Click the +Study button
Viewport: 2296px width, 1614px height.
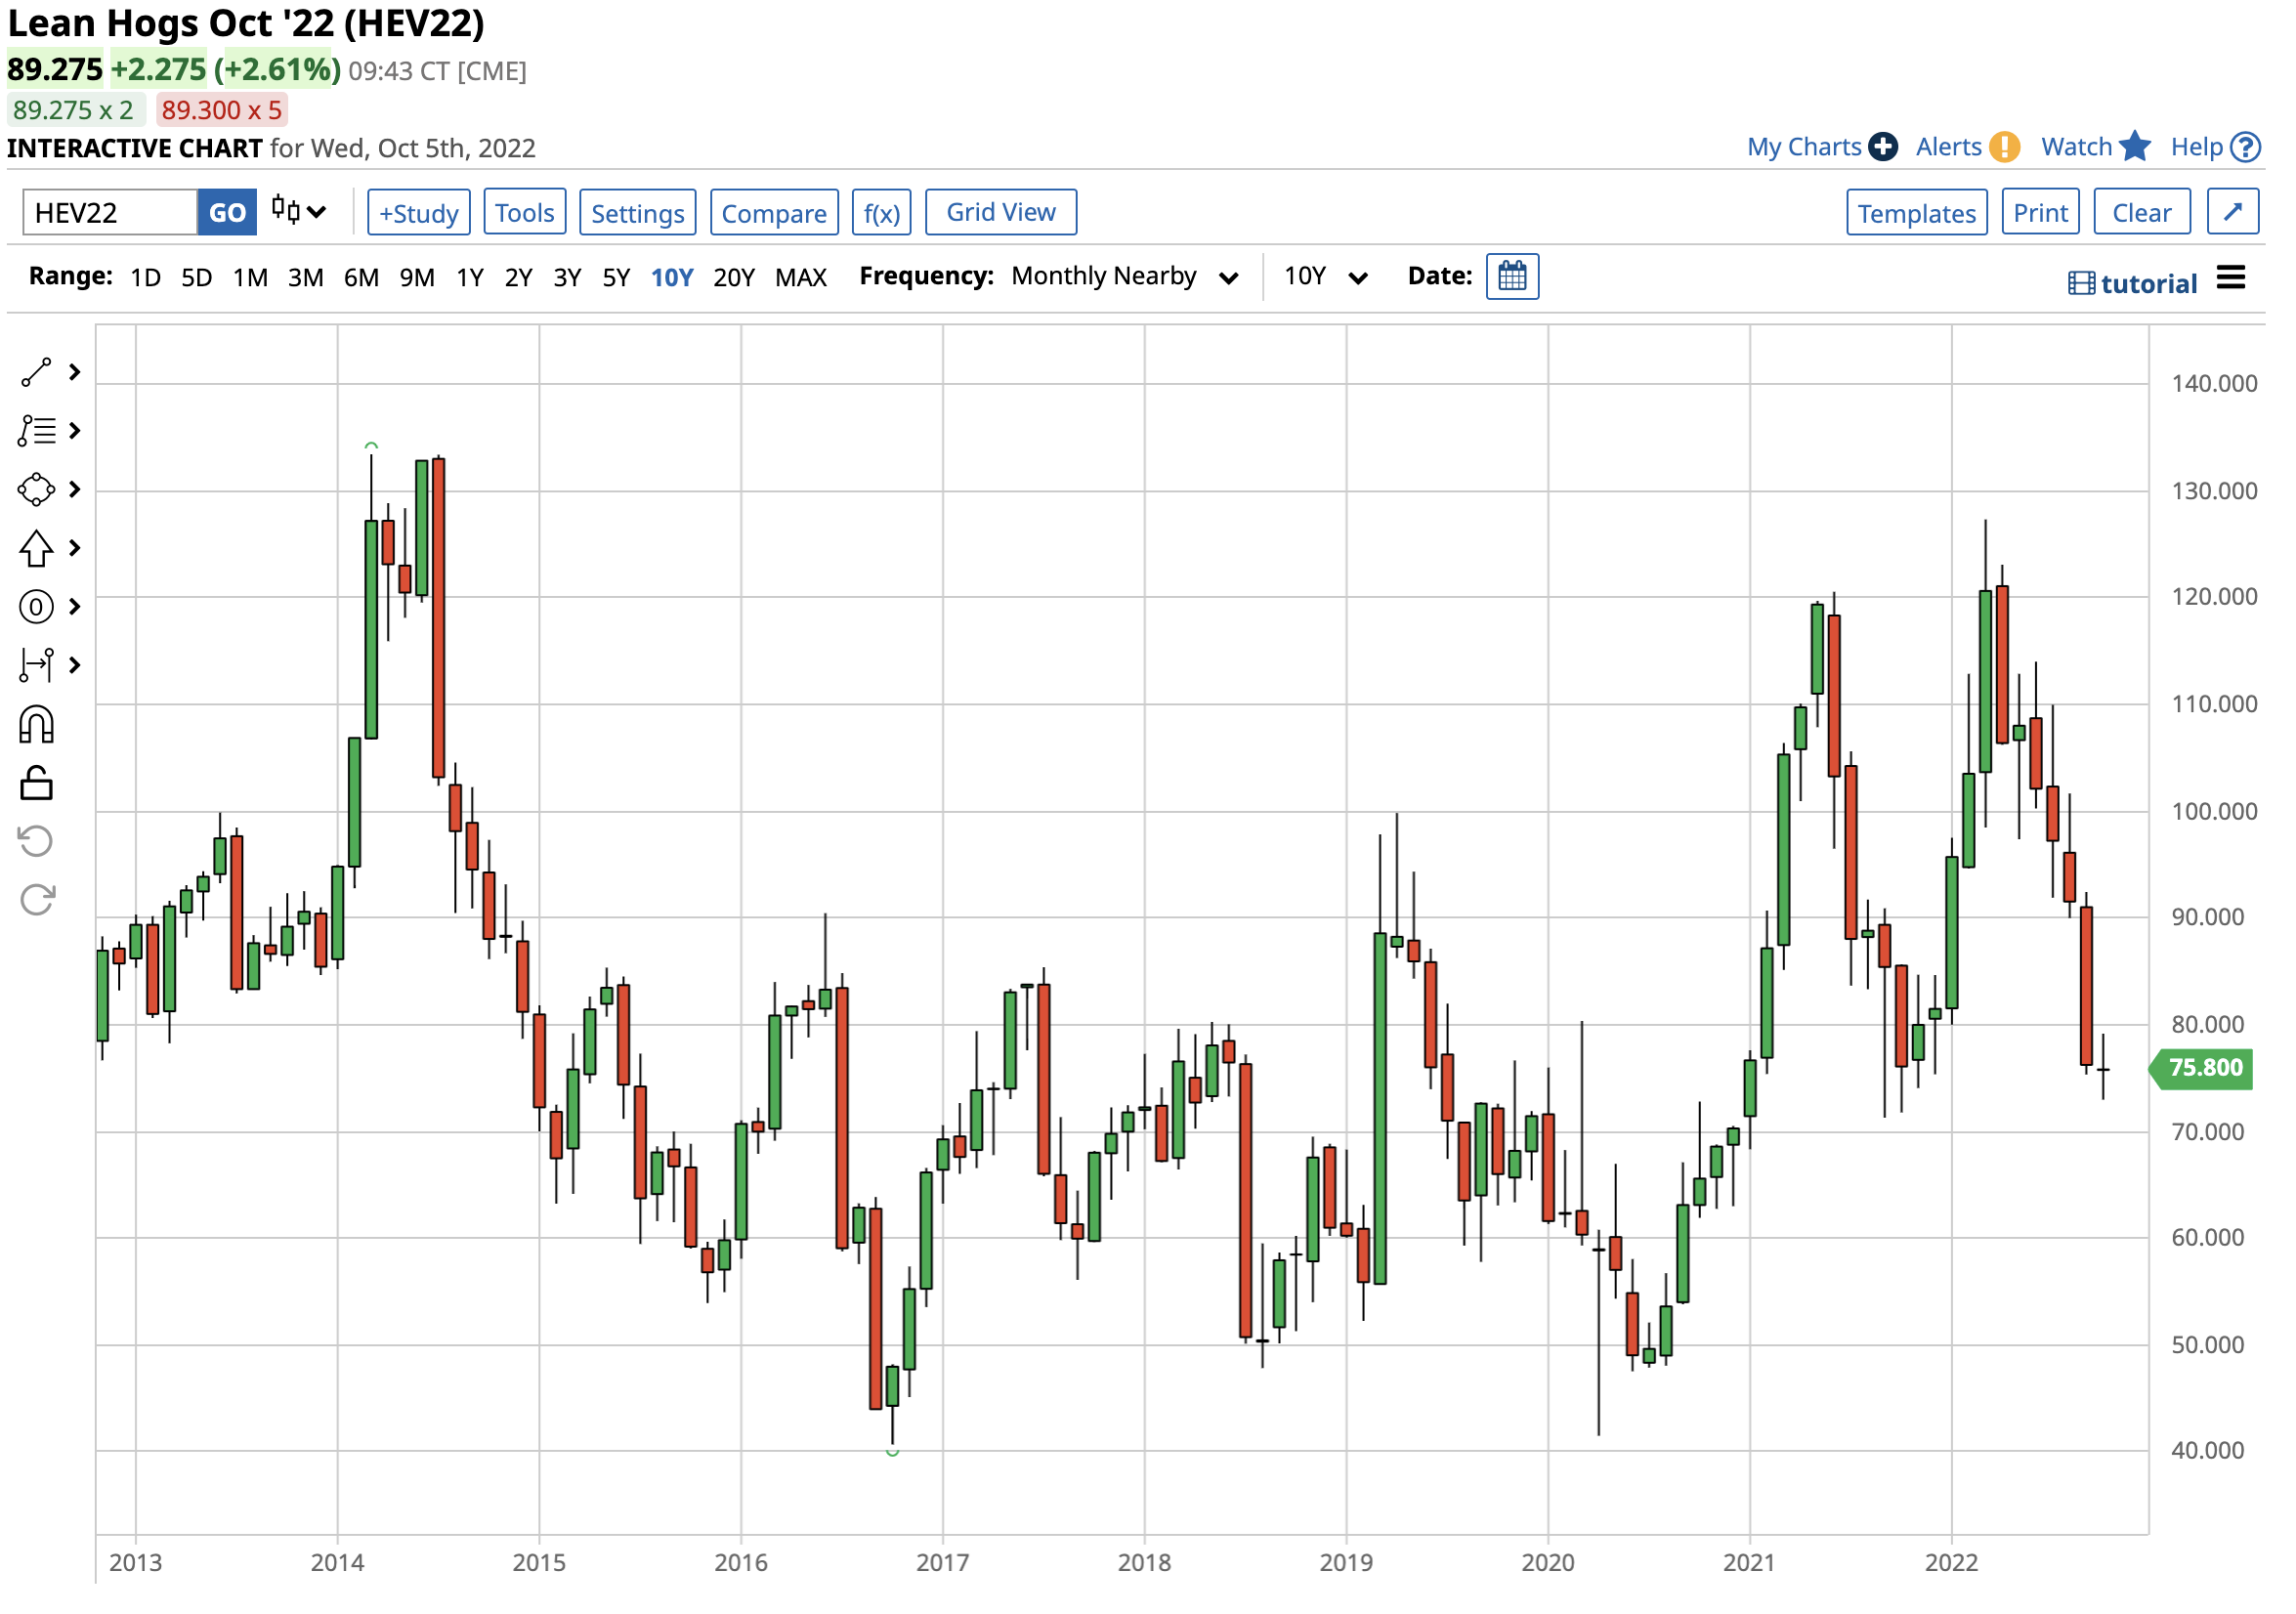coord(419,213)
